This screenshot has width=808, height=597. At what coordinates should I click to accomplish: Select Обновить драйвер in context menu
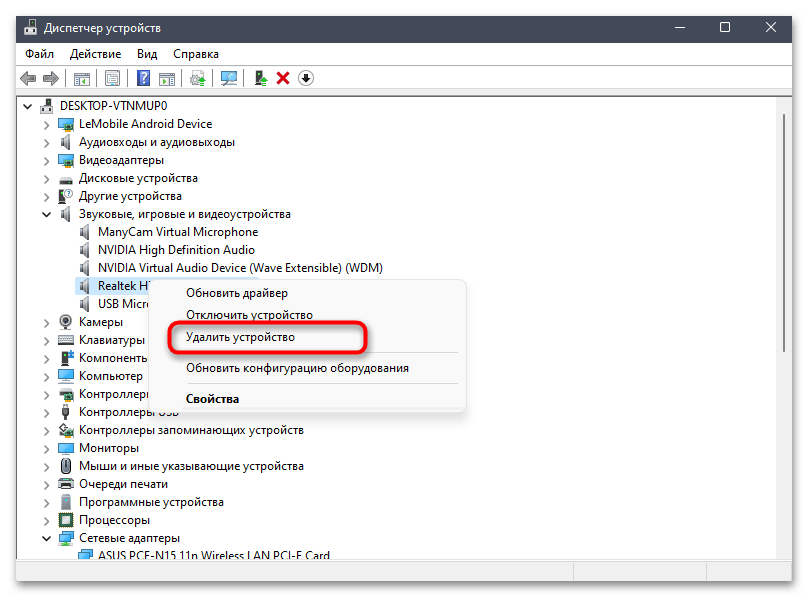[236, 293]
